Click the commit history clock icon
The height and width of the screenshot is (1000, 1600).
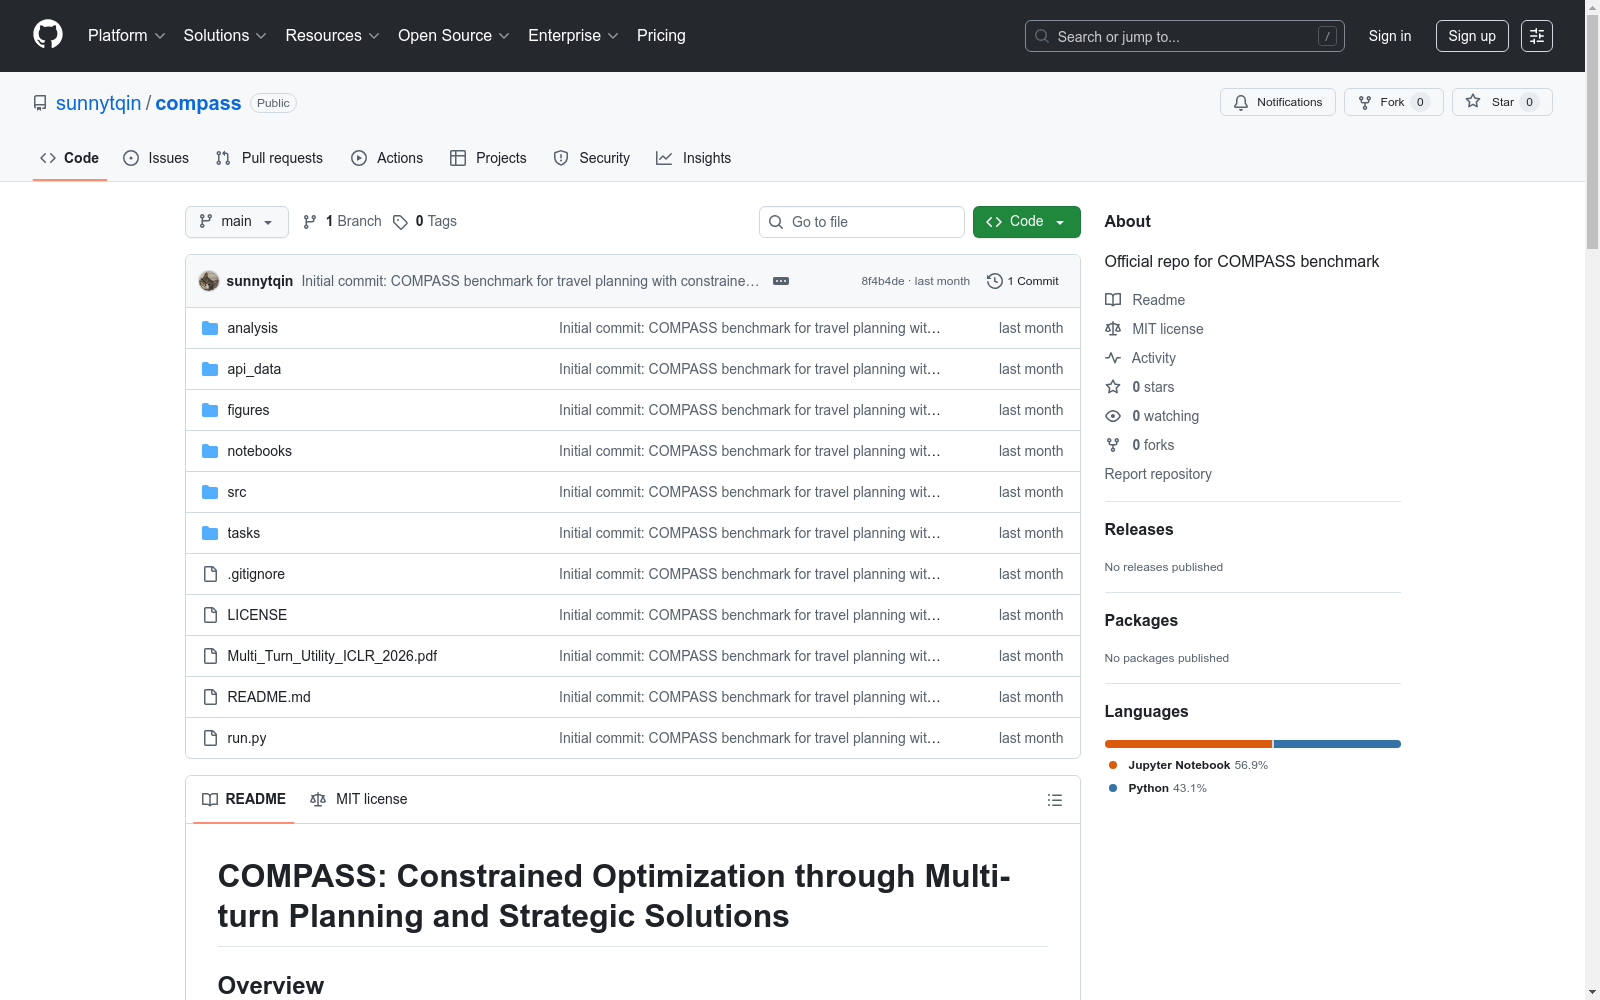[x=995, y=281]
